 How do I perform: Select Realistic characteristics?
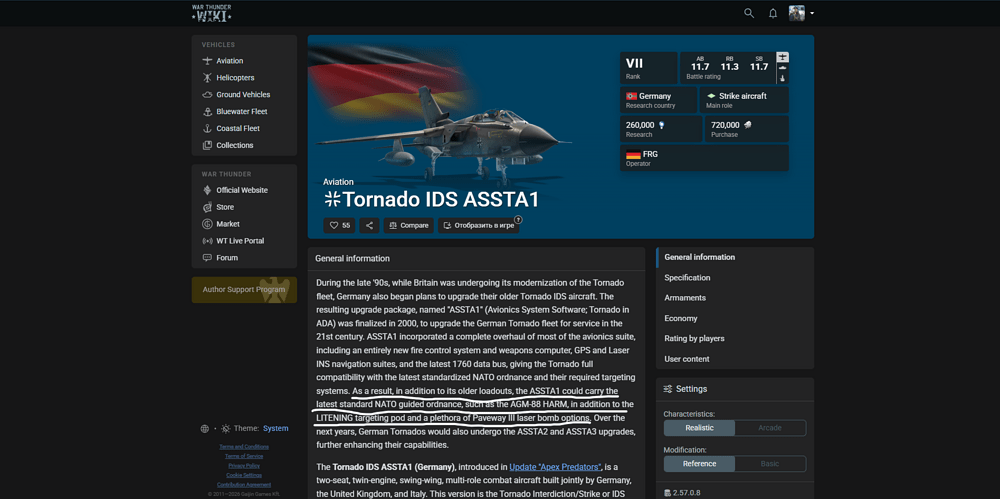(x=700, y=428)
